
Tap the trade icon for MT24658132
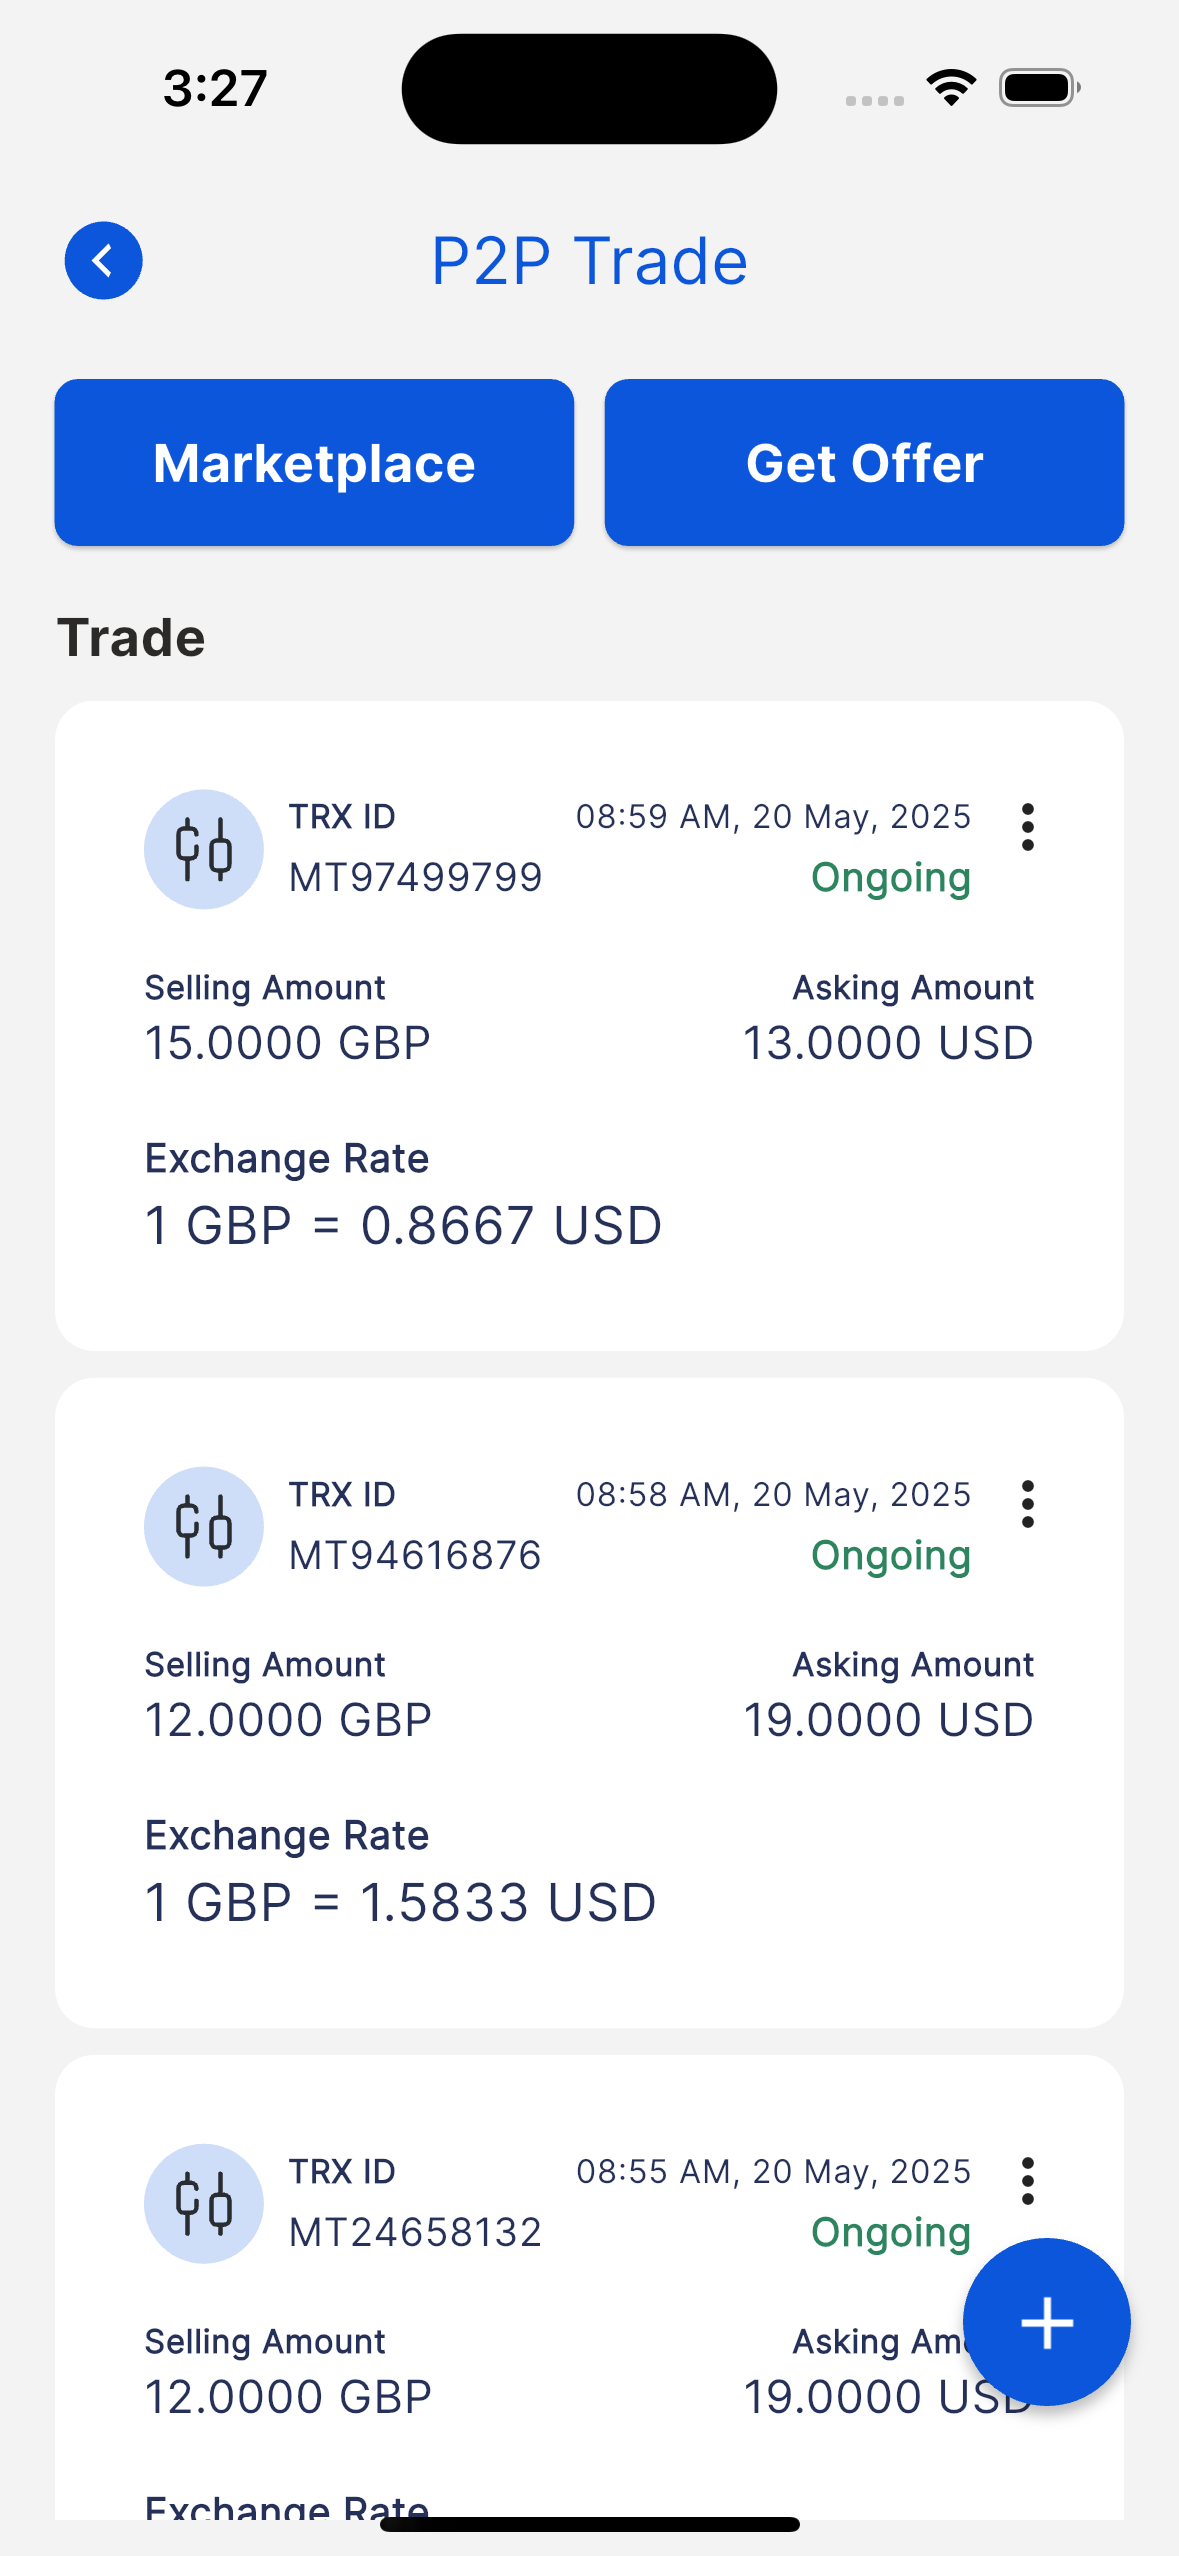coord(204,2203)
